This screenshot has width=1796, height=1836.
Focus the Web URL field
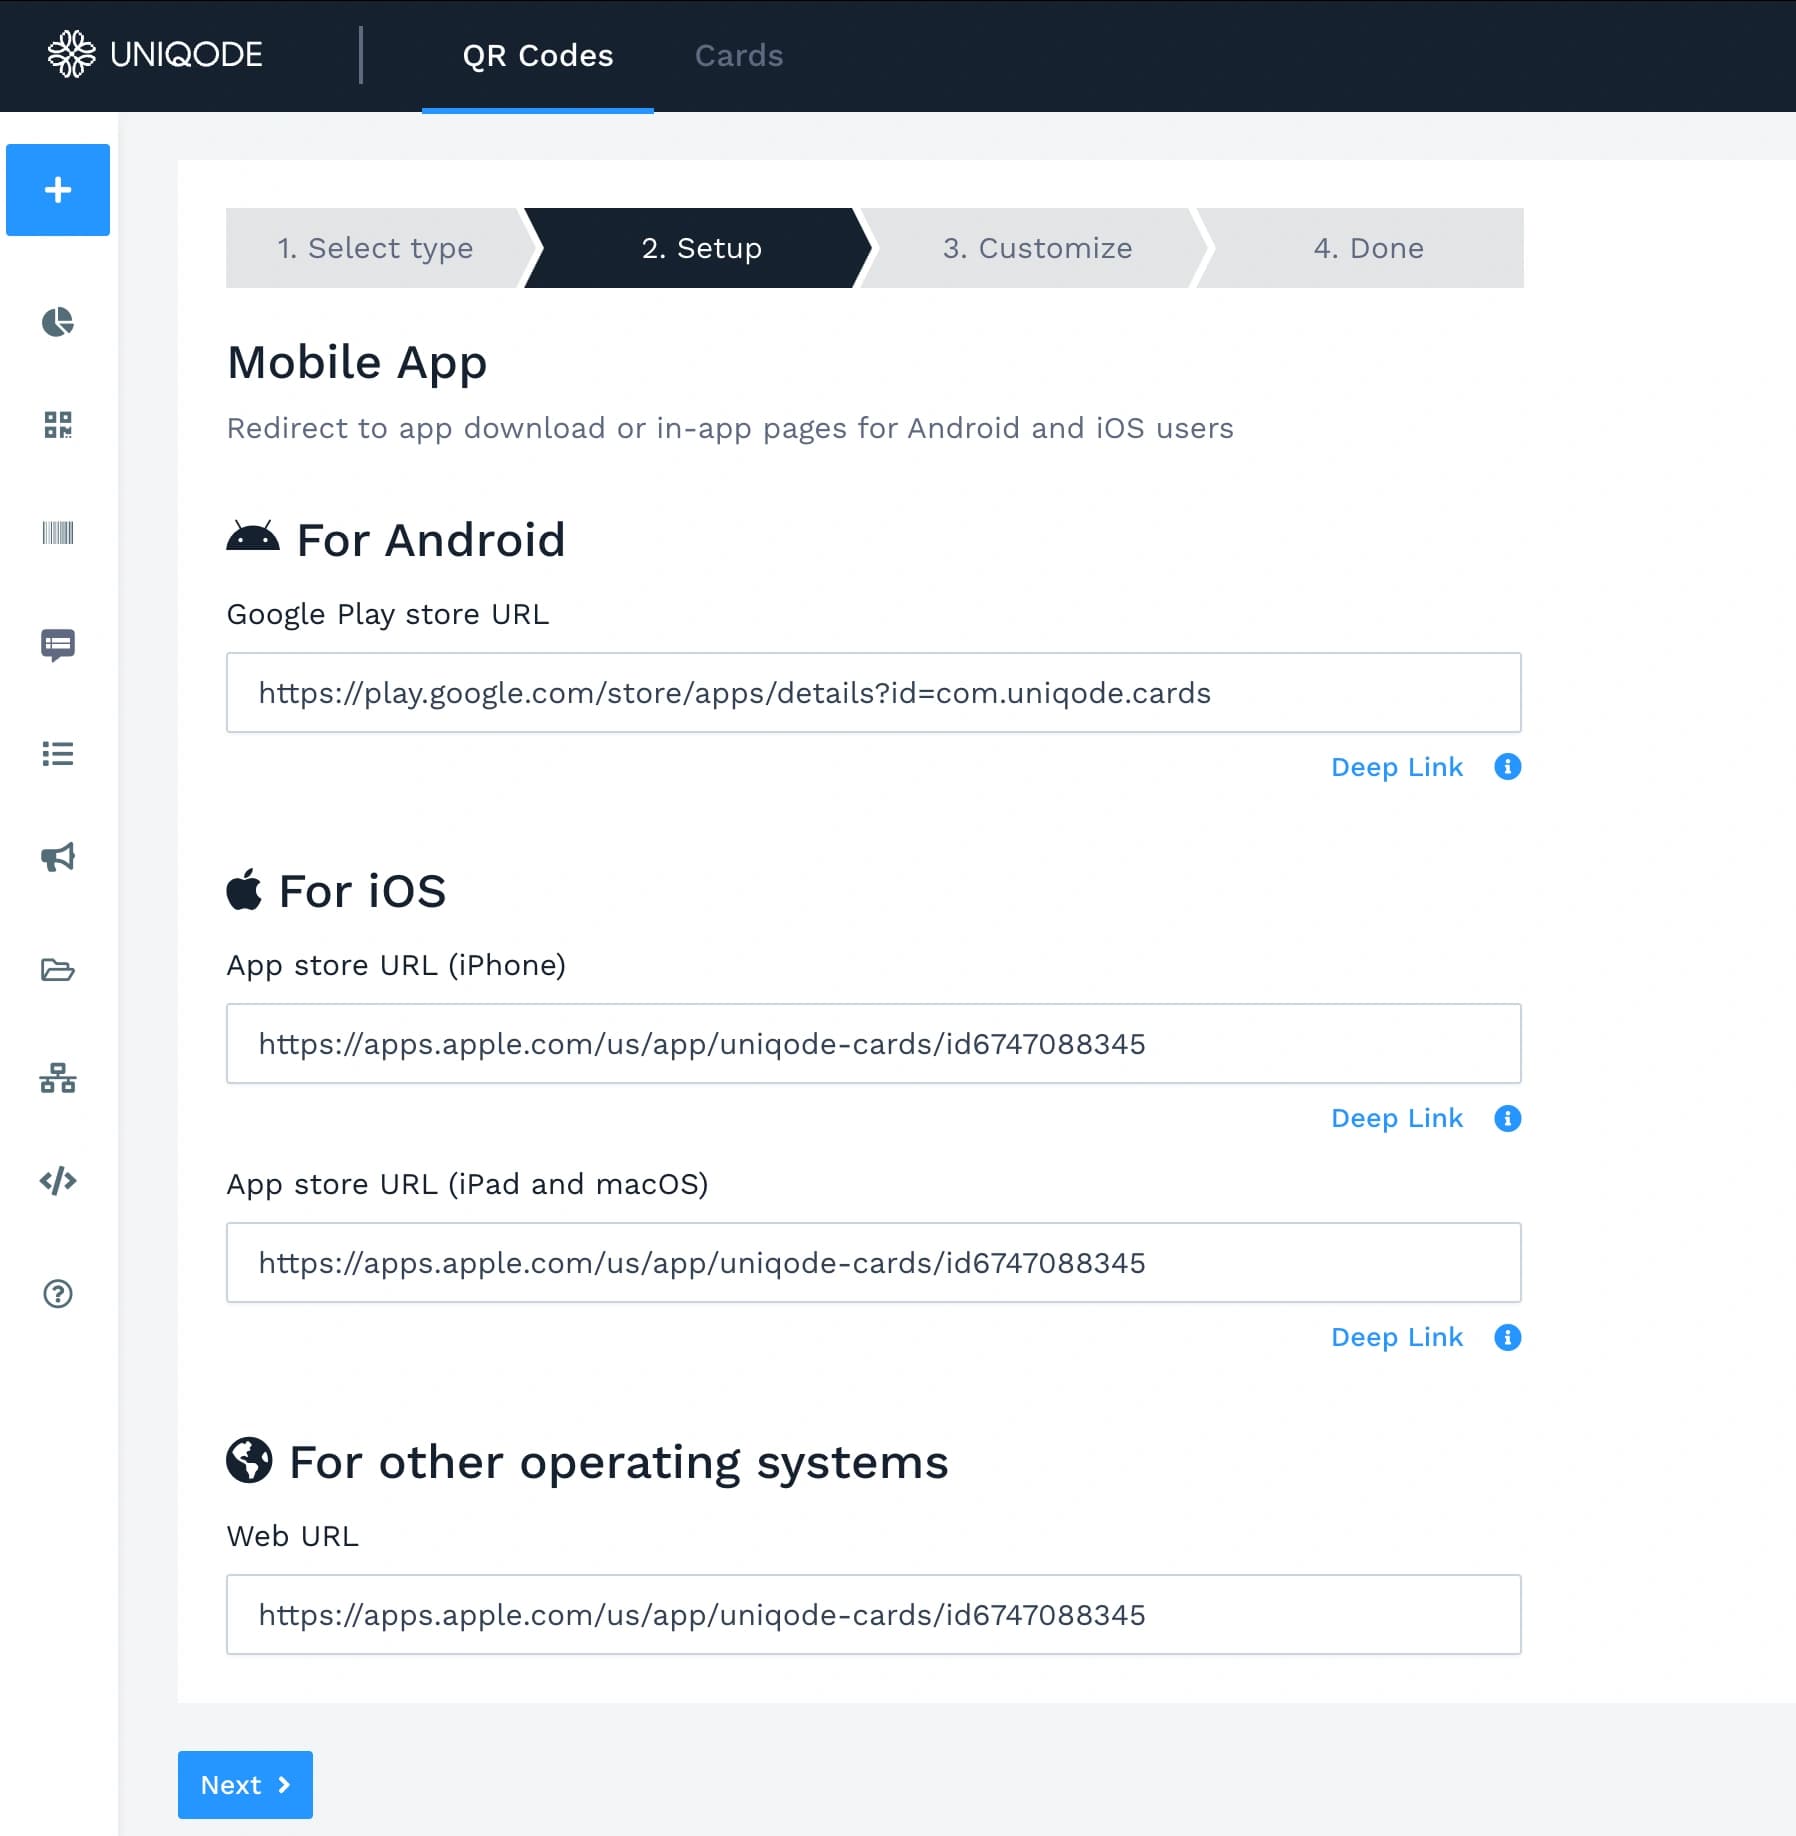874,1615
